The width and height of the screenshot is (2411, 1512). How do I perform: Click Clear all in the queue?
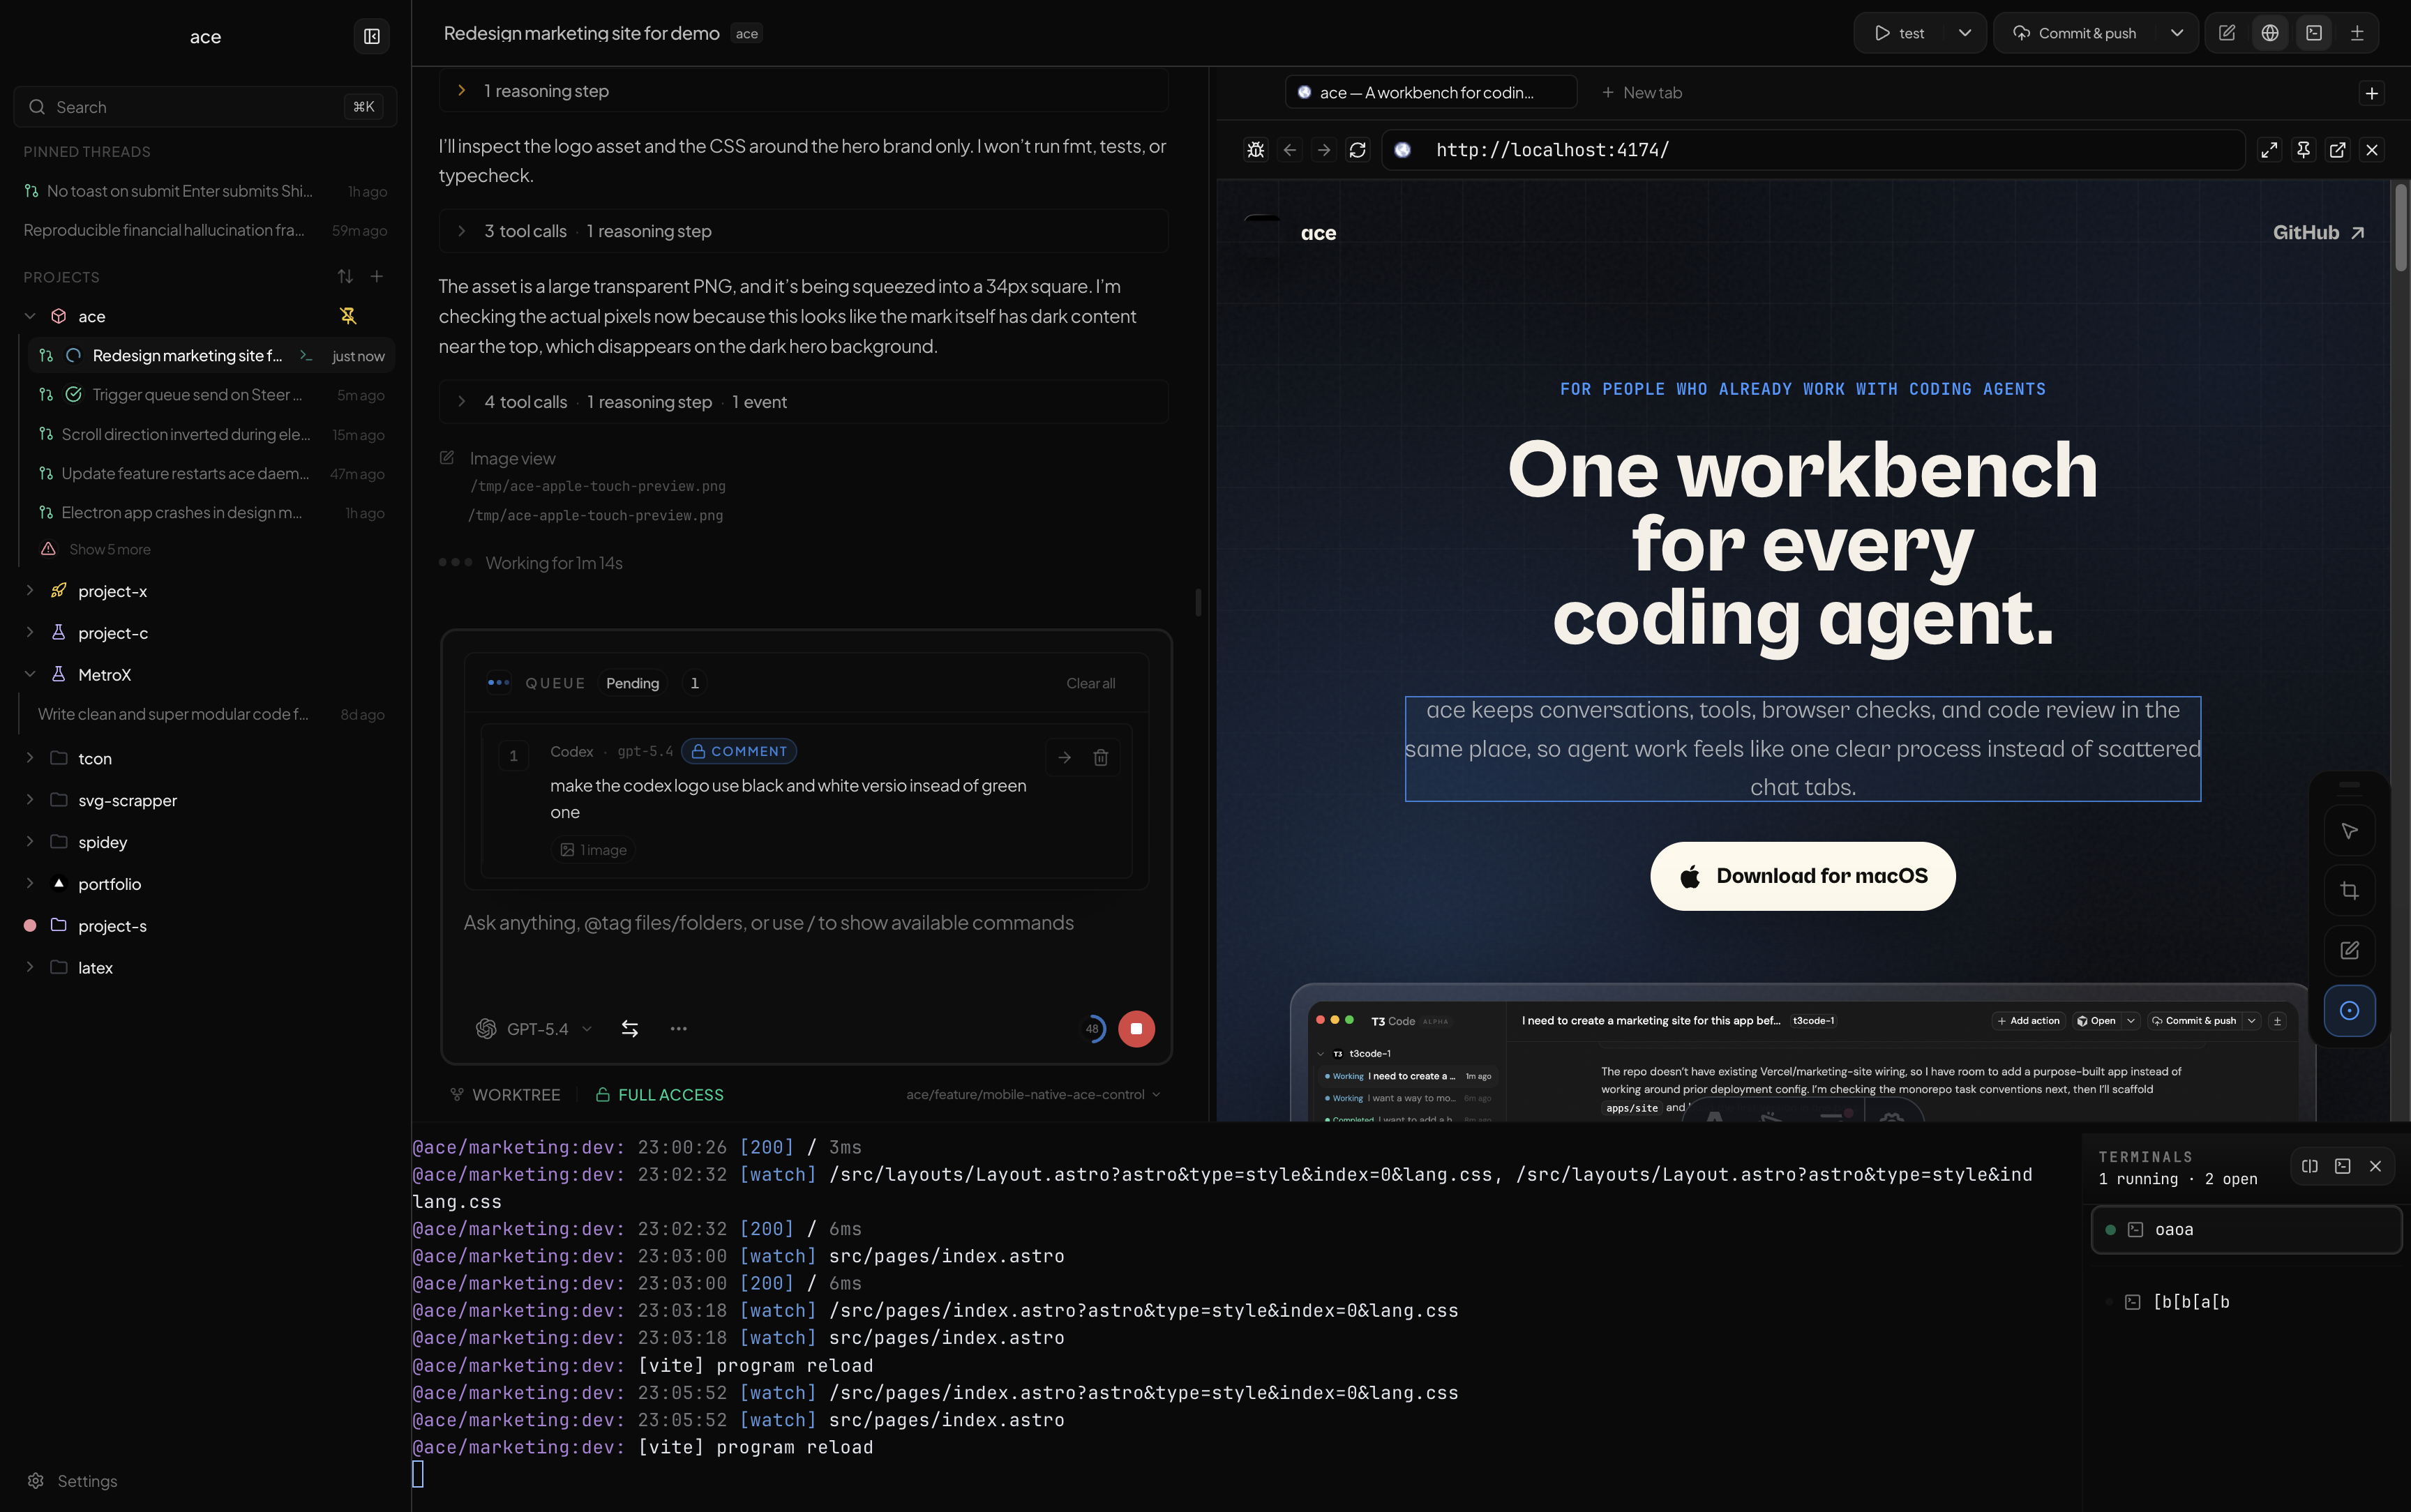pos(1090,683)
